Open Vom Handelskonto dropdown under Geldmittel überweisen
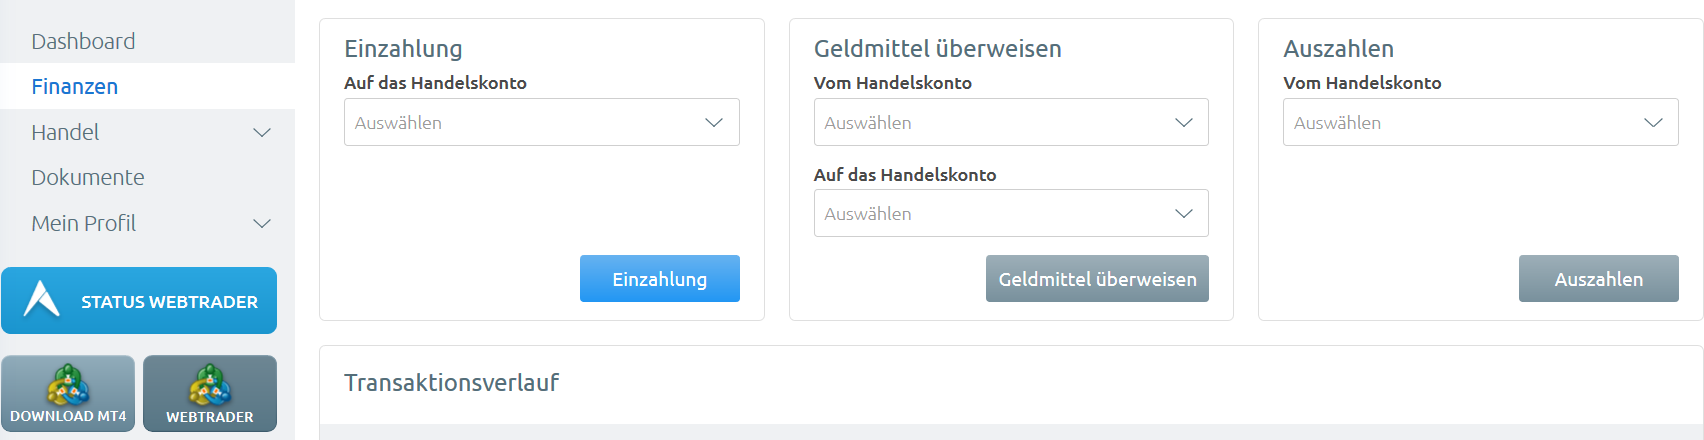1704x440 pixels. pyautogui.click(x=1011, y=122)
